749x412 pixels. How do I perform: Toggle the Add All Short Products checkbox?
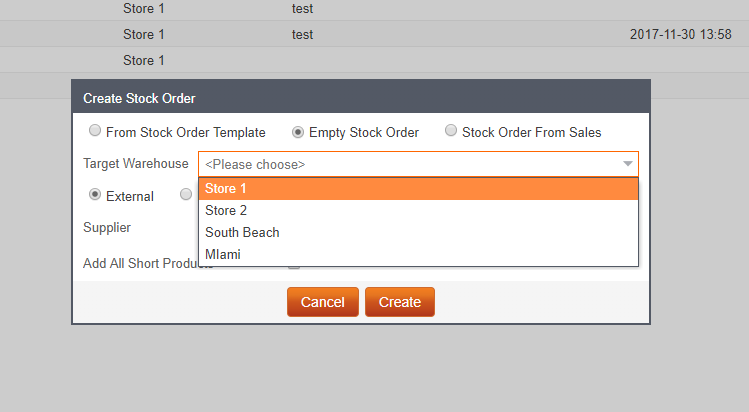pos(294,266)
